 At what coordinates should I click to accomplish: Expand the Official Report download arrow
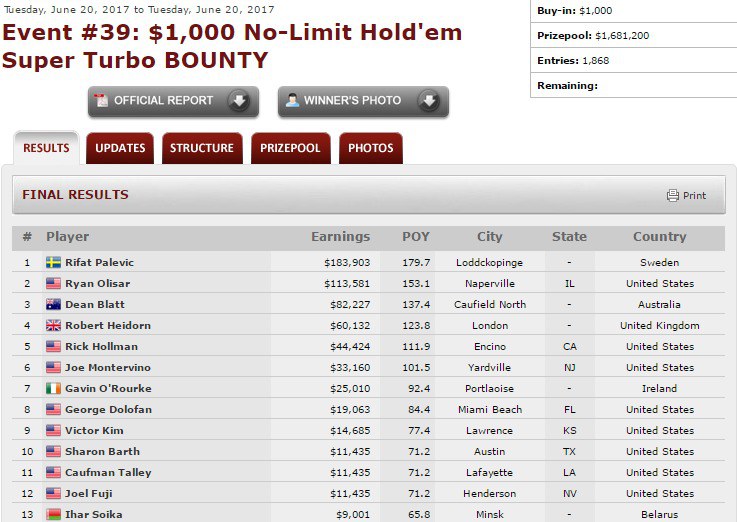click(x=238, y=101)
